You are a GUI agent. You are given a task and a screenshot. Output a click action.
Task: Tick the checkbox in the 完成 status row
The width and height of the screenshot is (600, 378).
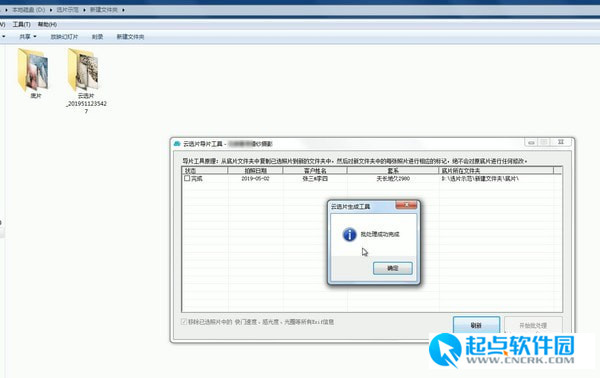pos(187,178)
